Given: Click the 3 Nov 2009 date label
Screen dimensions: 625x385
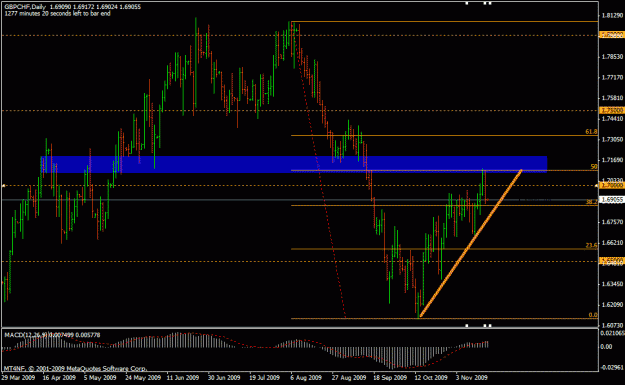Looking at the screenshot, I should point(471,377).
